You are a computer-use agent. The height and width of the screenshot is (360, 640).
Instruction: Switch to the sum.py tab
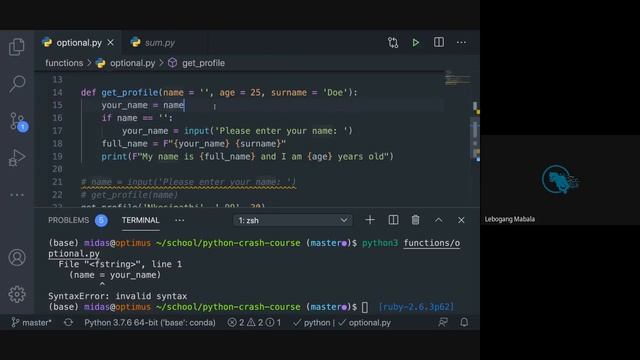coord(153,42)
